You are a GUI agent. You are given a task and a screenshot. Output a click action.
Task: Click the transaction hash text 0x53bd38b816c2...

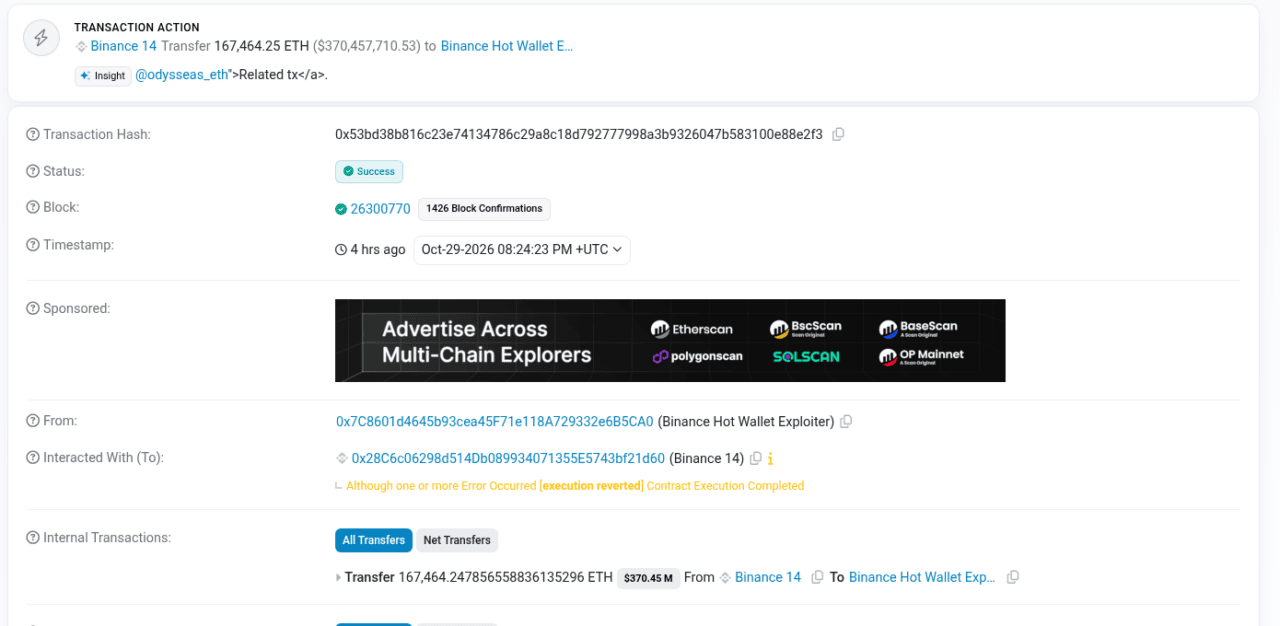pyautogui.click(x=579, y=134)
